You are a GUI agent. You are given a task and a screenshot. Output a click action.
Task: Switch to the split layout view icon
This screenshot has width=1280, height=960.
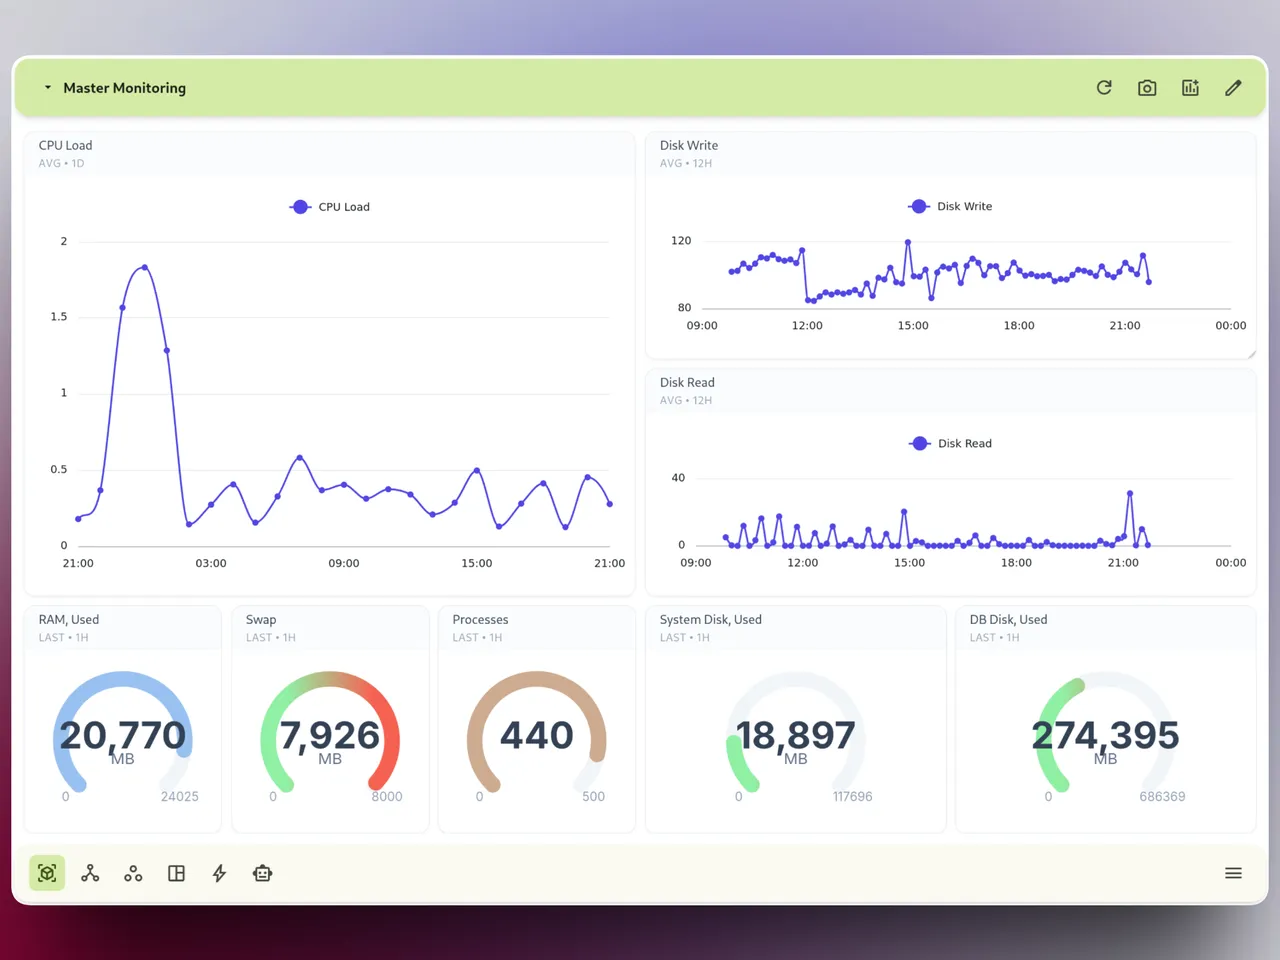[x=176, y=873]
